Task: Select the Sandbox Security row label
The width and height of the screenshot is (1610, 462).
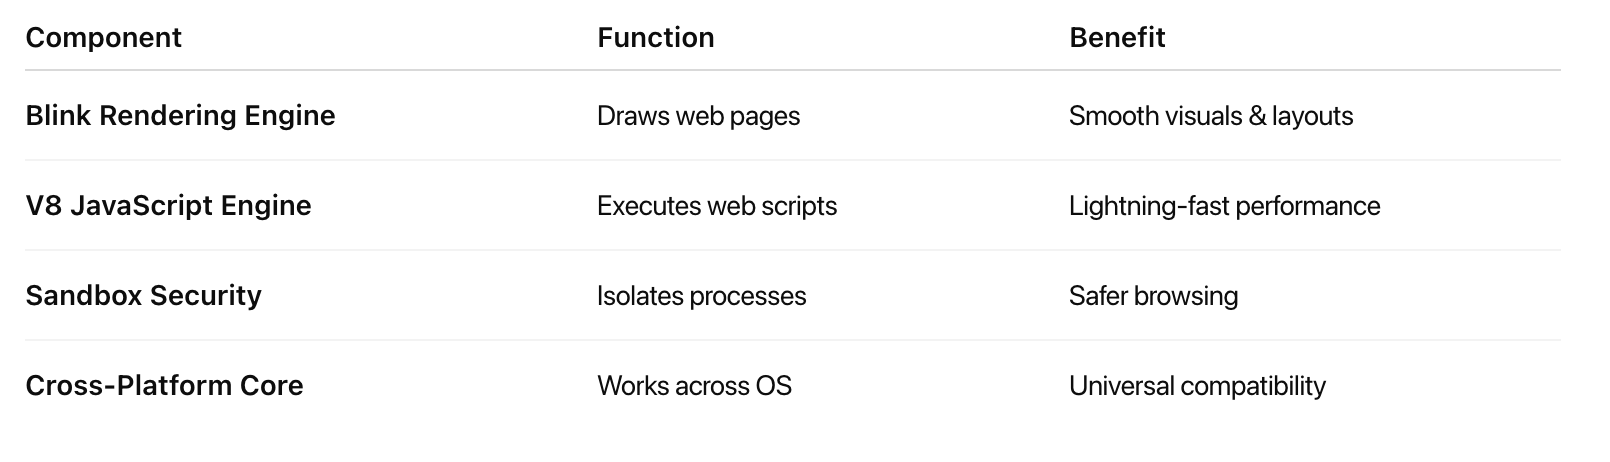Action: click(x=143, y=296)
